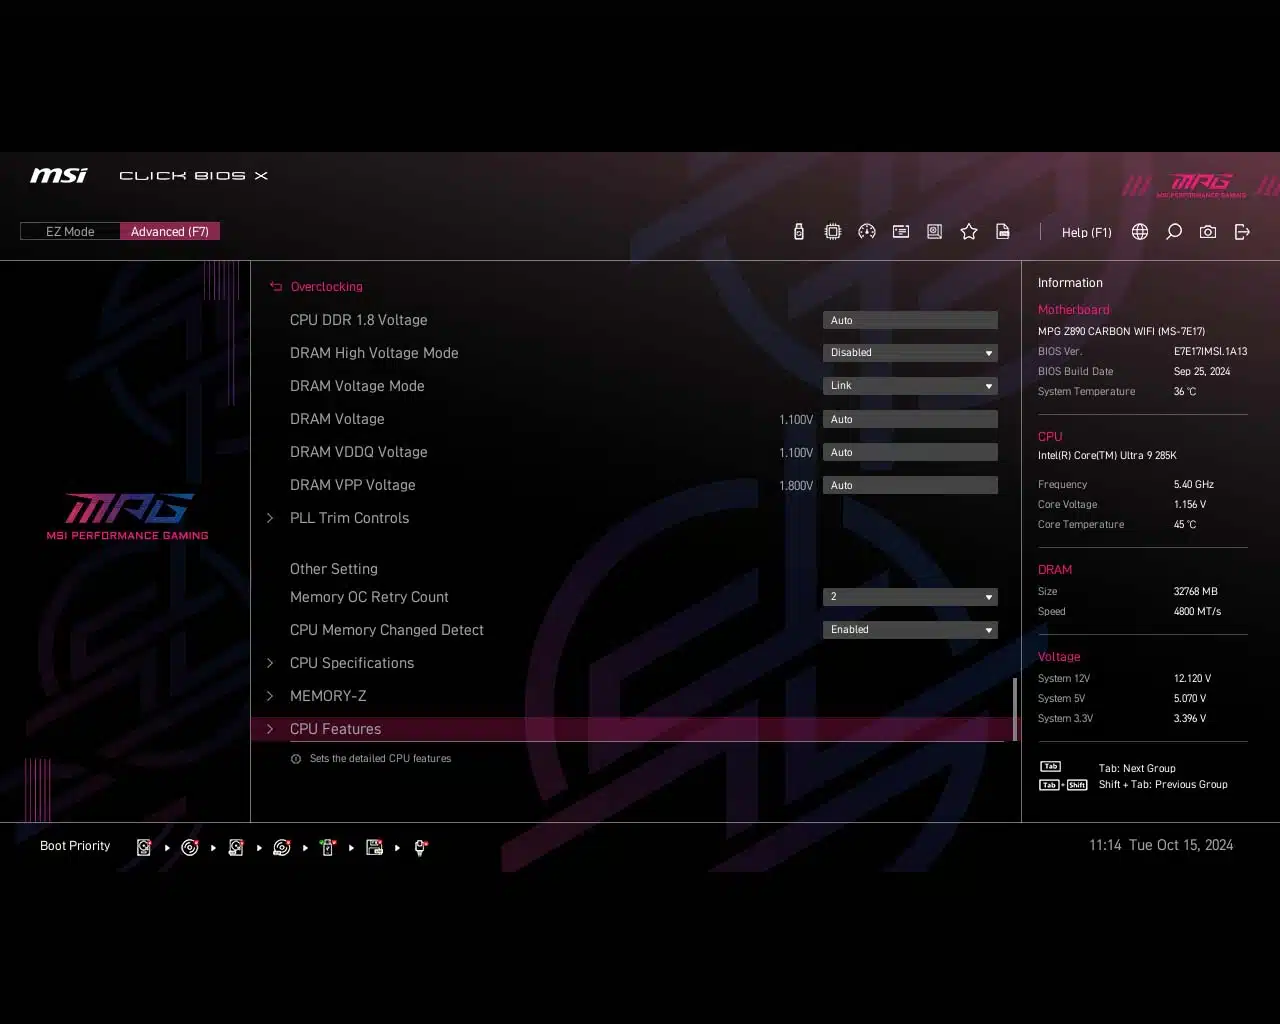
Task: Open Memory OC Retry Count dropdown
Action: click(910, 597)
